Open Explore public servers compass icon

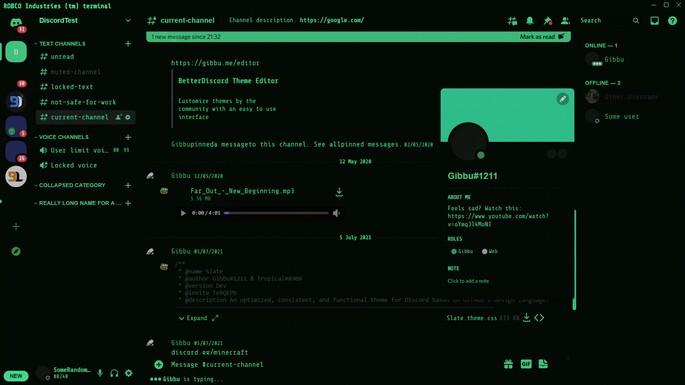16,251
